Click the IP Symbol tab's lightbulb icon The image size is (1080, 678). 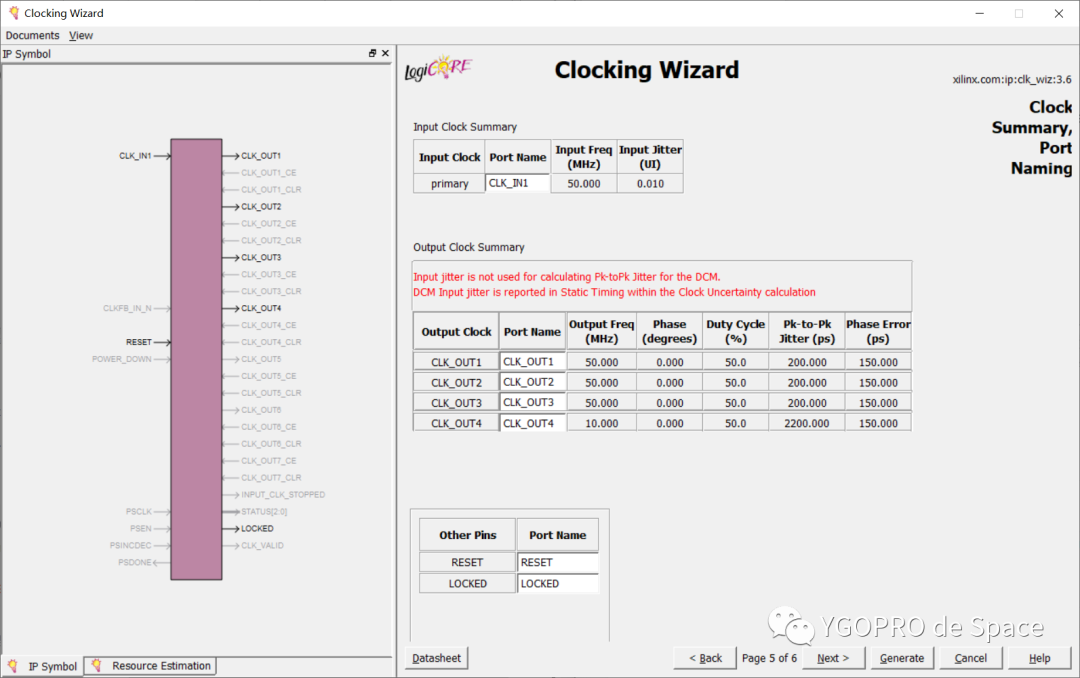[x=13, y=666]
